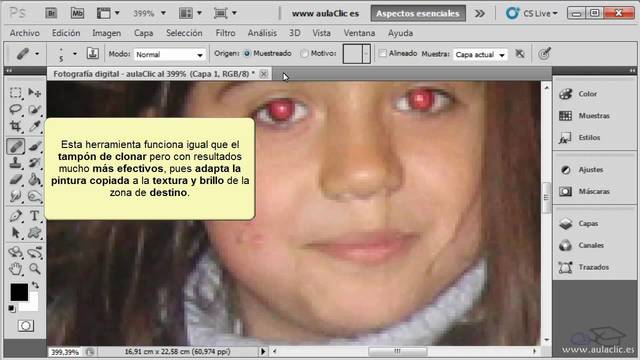640x360 pixels.
Task: Click the vertical scrollbar thumb
Action: coord(547,198)
